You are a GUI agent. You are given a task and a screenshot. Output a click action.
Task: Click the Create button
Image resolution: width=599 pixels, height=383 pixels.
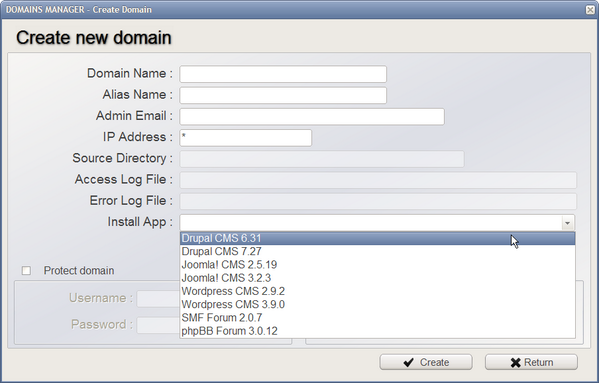(x=426, y=362)
